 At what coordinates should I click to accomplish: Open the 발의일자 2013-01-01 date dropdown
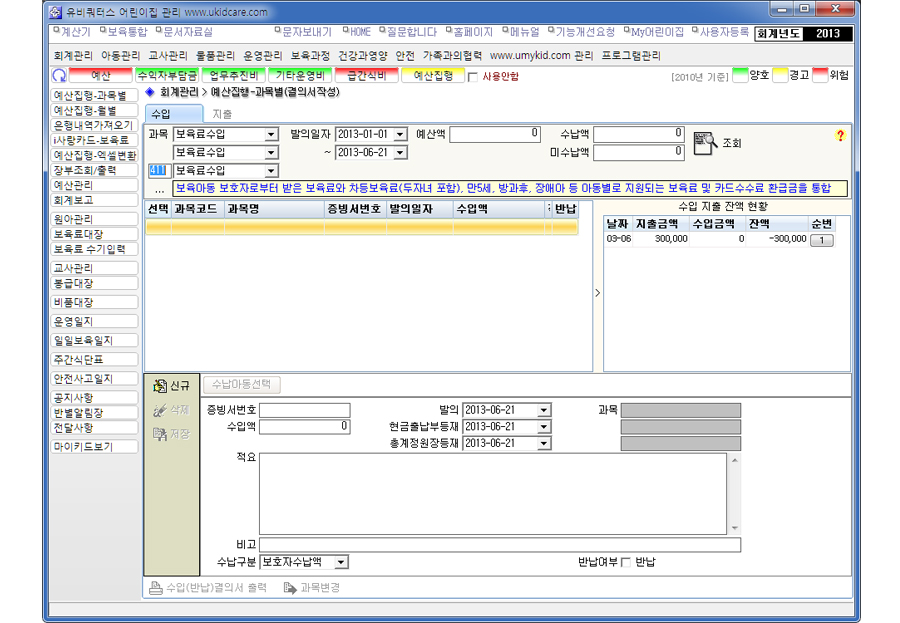coord(401,134)
